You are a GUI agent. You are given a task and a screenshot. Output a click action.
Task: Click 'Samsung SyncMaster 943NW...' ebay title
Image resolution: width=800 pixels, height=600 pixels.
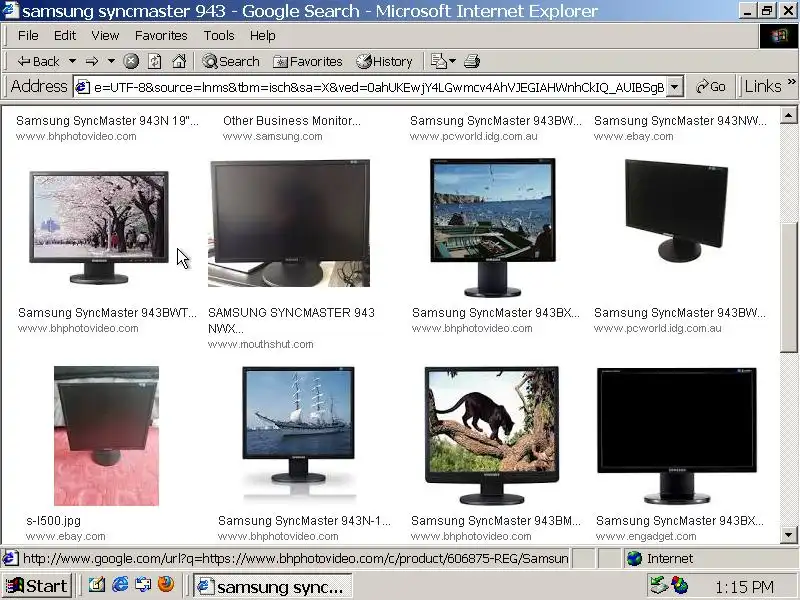click(680, 121)
